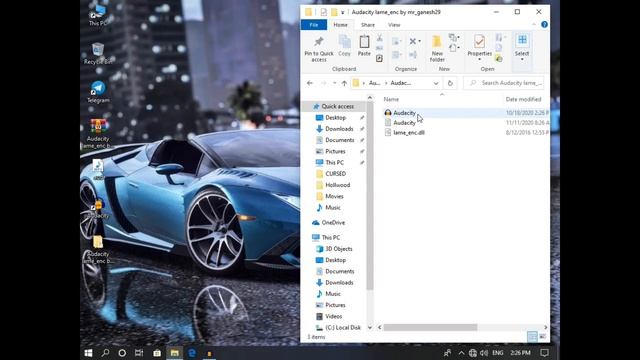Open the New item dropdown
The width and height of the screenshot is (640, 360).
pyautogui.click(x=453, y=38)
